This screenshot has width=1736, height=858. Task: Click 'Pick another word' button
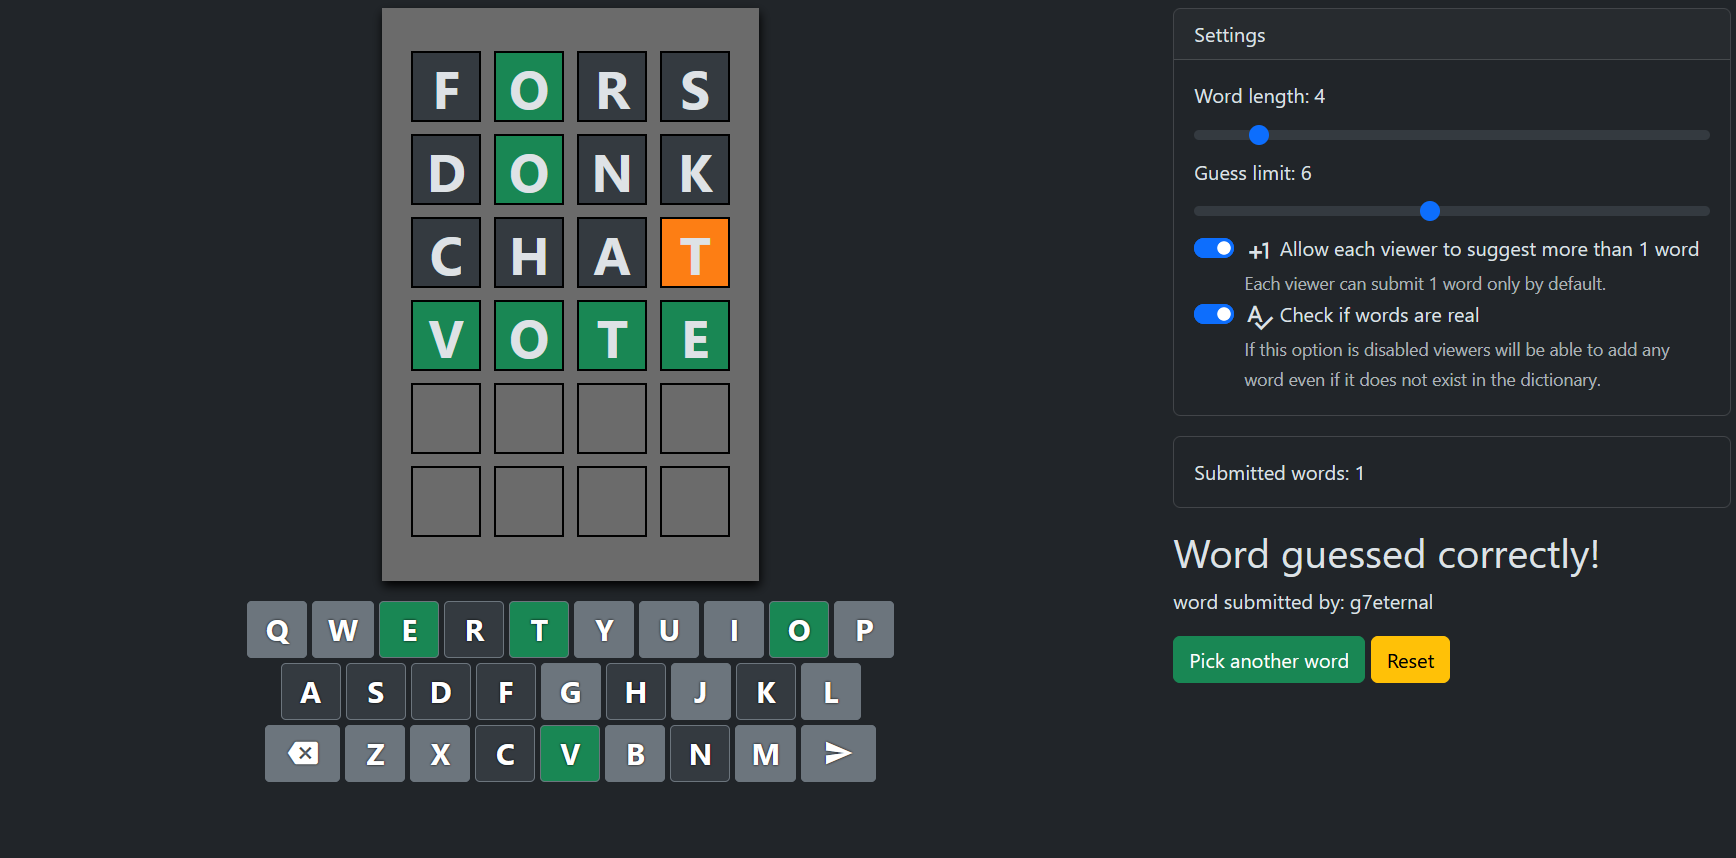[x=1268, y=660]
